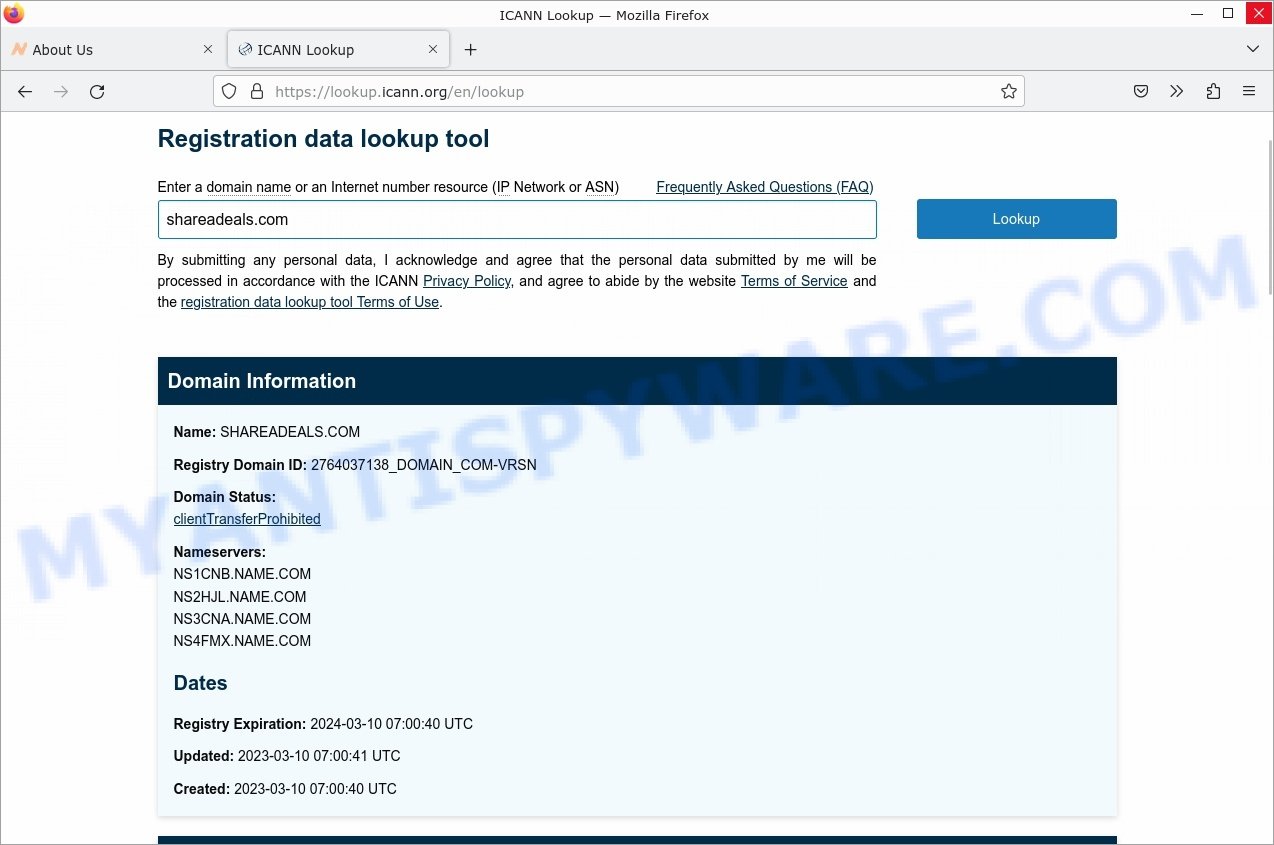
Task: Switch to the About Us tab
Action: (x=112, y=49)
